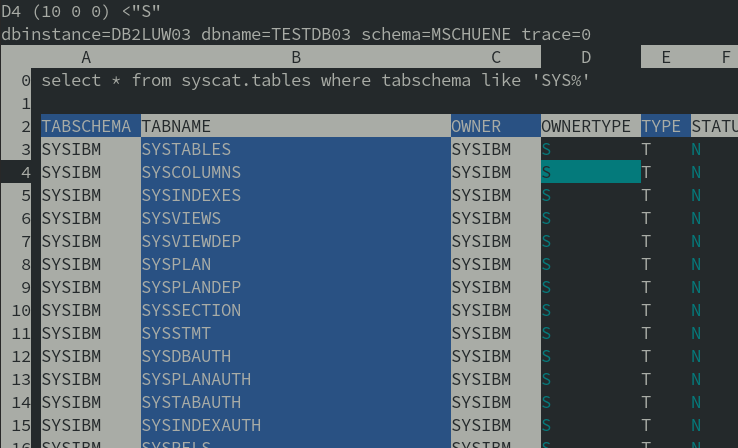Select row number 10 header
The width and height of the screenshot is (738, 448).
point(22,310)
